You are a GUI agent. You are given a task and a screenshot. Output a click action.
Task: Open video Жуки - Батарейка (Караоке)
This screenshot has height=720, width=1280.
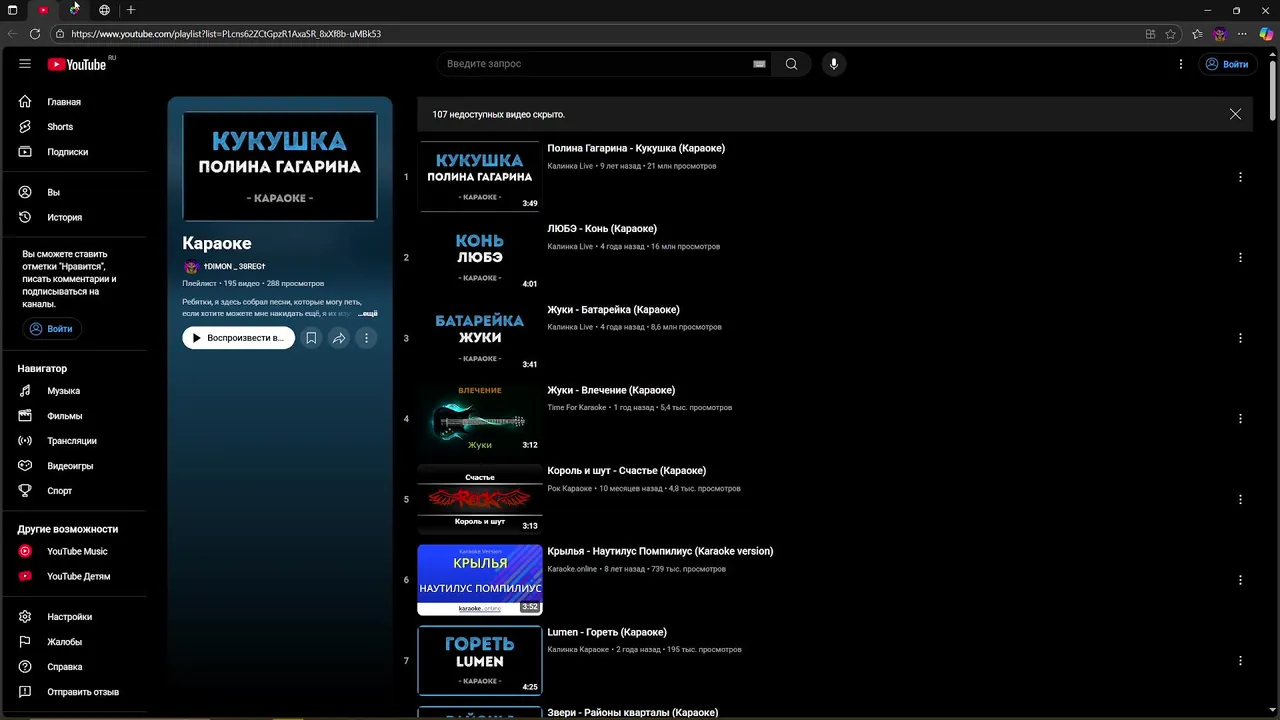pyautogui.click(x=613, y=310)
